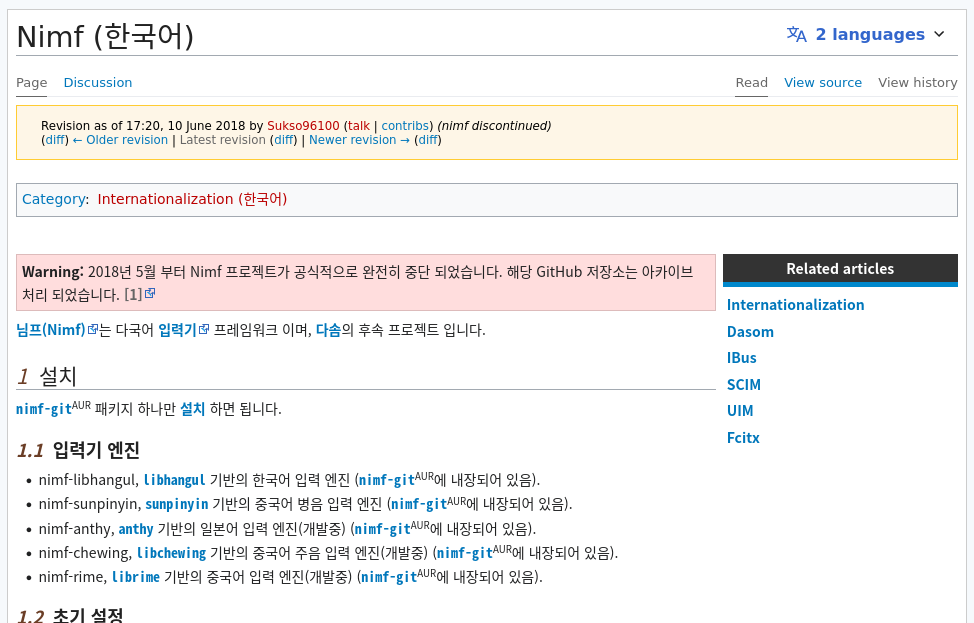Click the 1 설치 section heading
This screenshot has height=623, width=974.
pyautogui.click(x=47, y=376)
